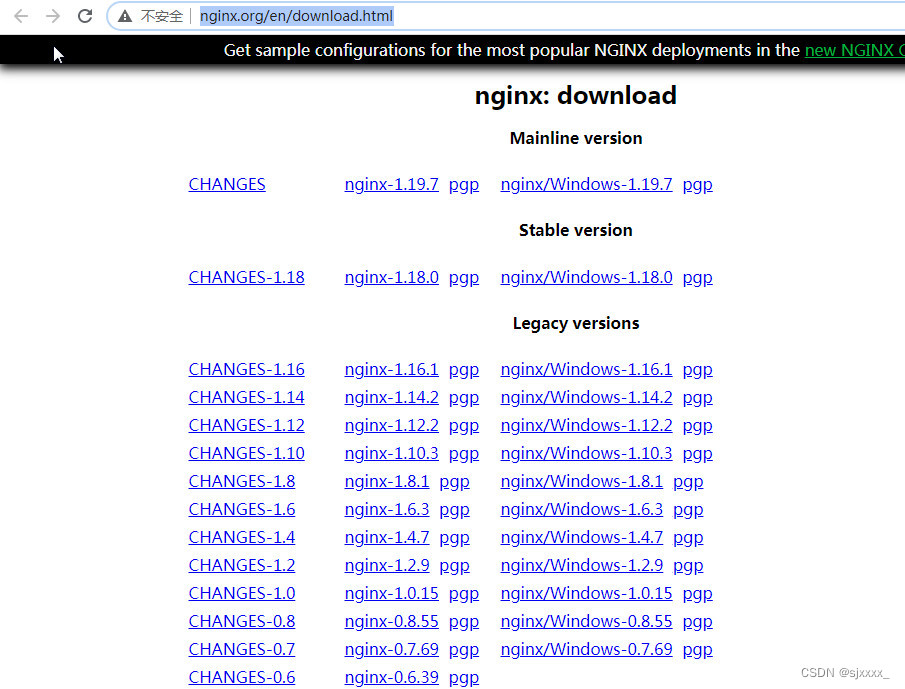Screen dimensions: 905x689
Task: Open CHANGES-1.14 link
Action: (x=246, y=397)
